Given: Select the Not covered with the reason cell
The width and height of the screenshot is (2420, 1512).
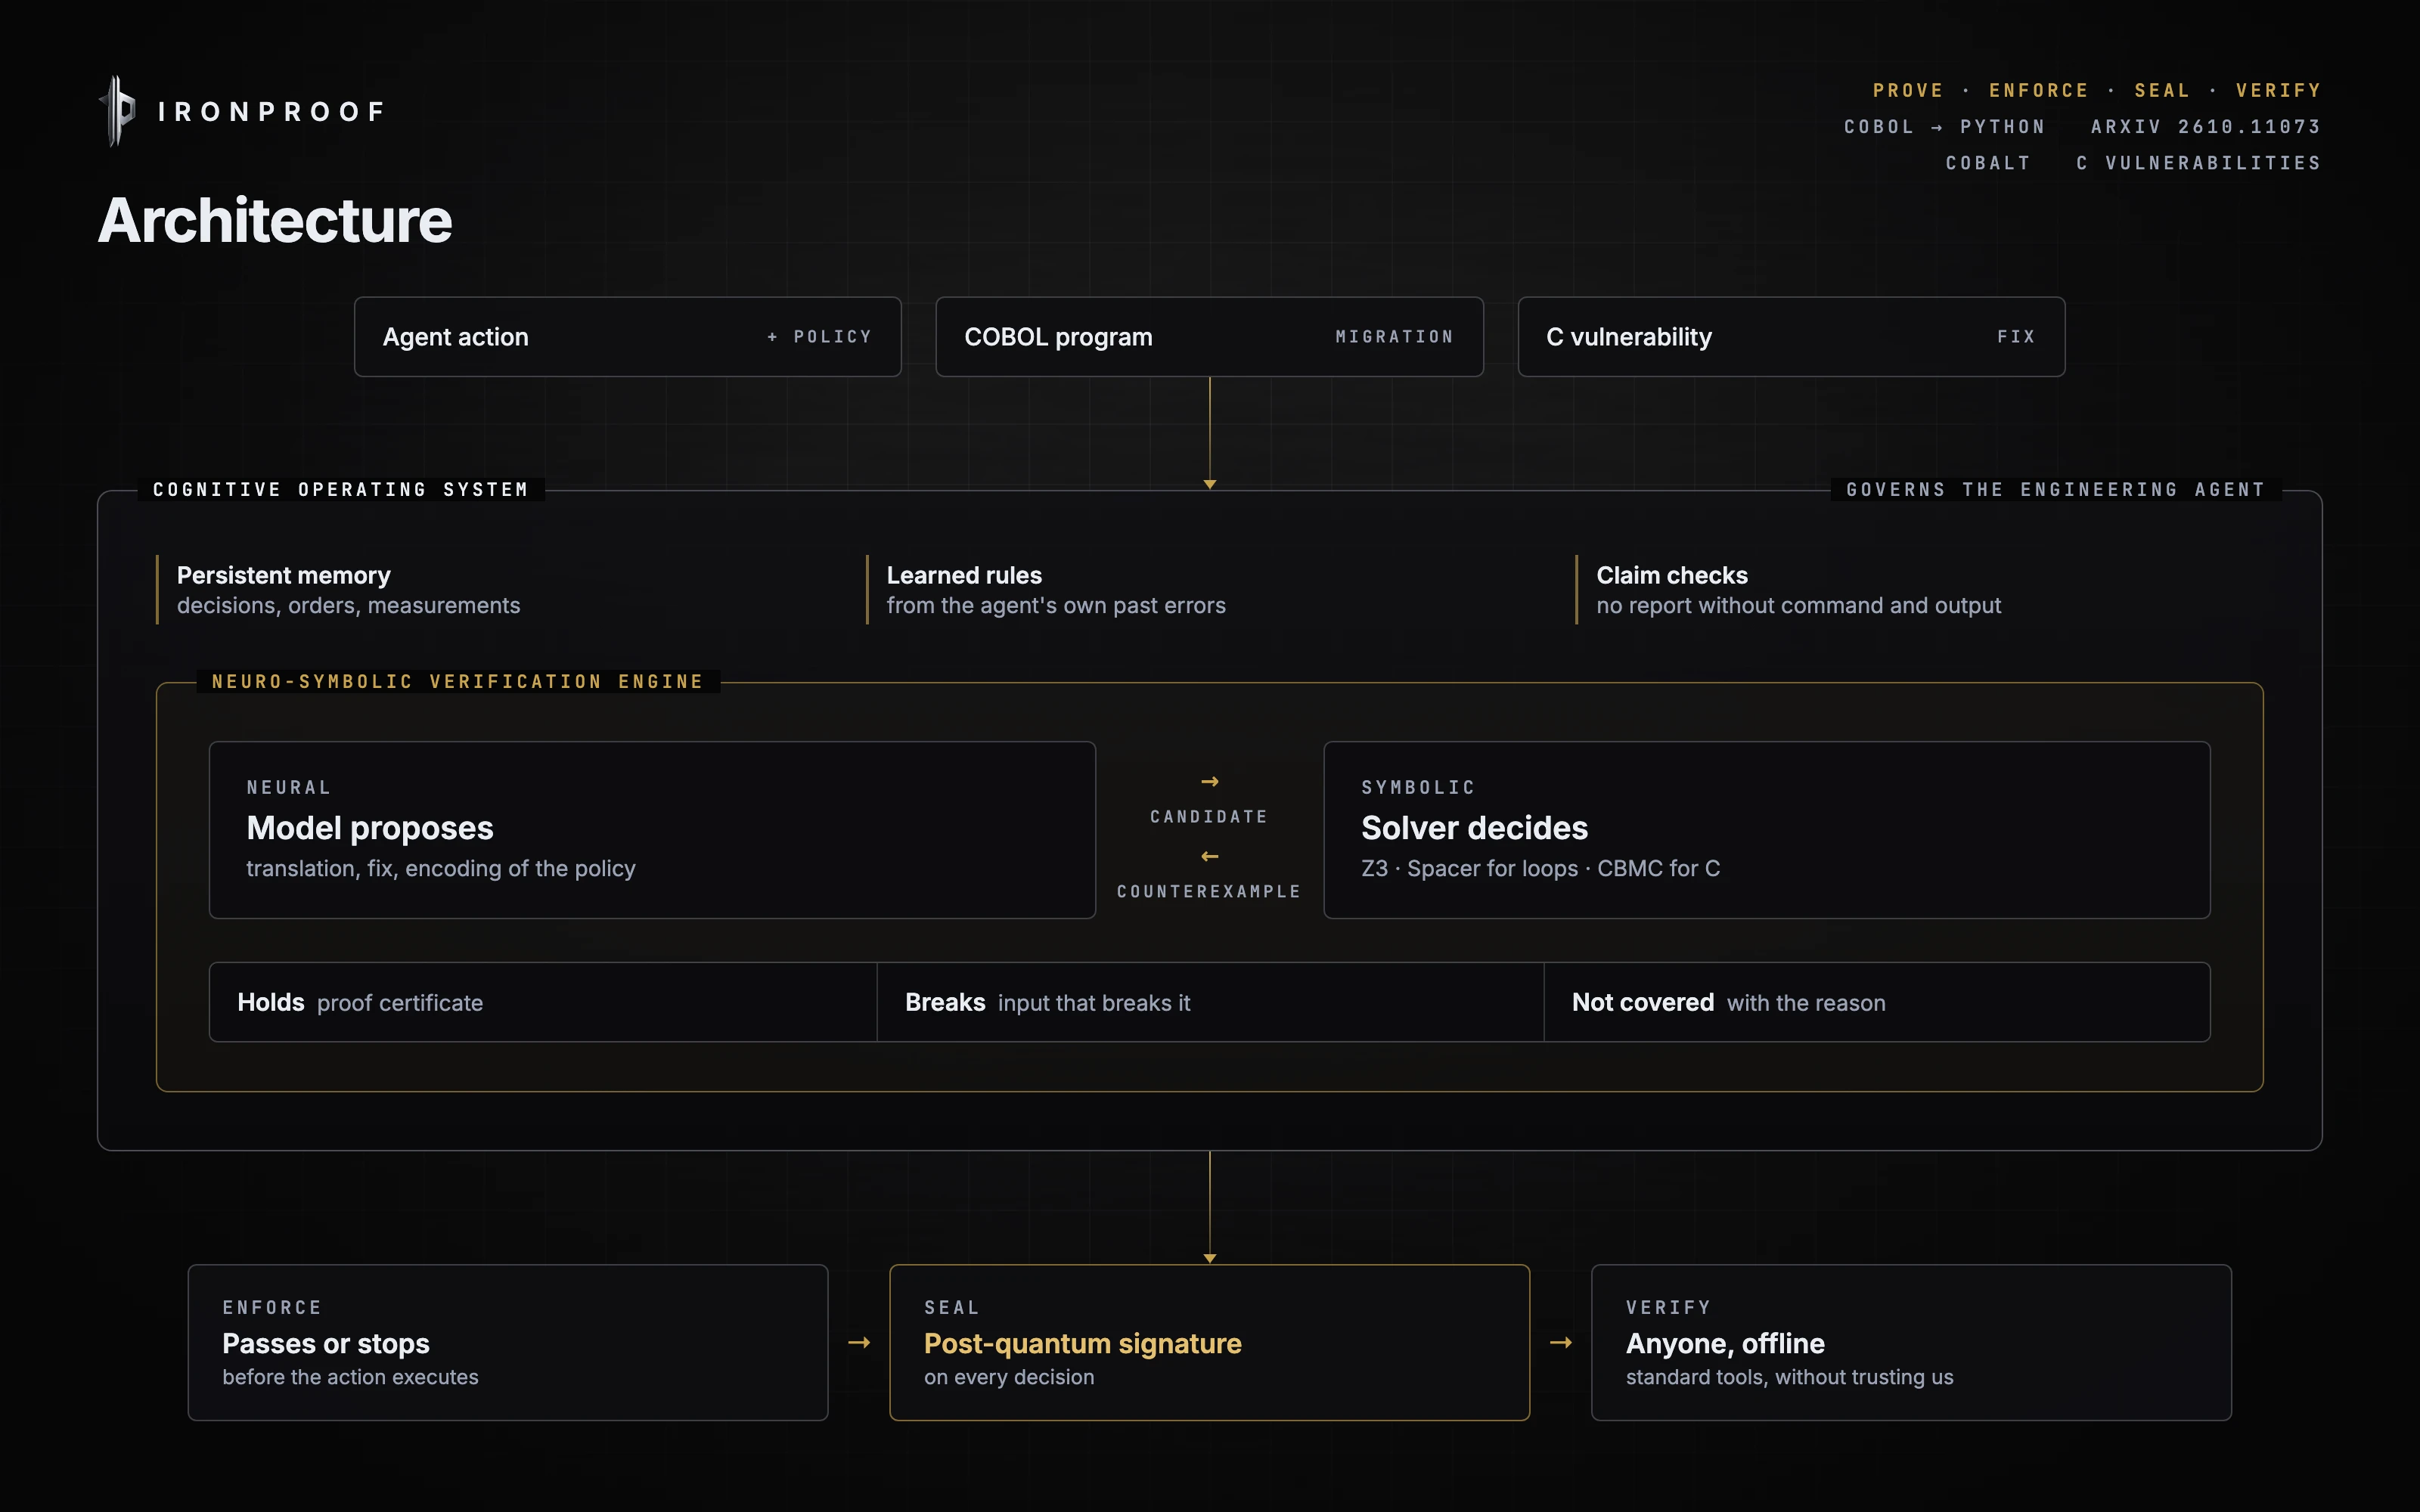Looking at the screenshot, I should pos(1877,1002).
